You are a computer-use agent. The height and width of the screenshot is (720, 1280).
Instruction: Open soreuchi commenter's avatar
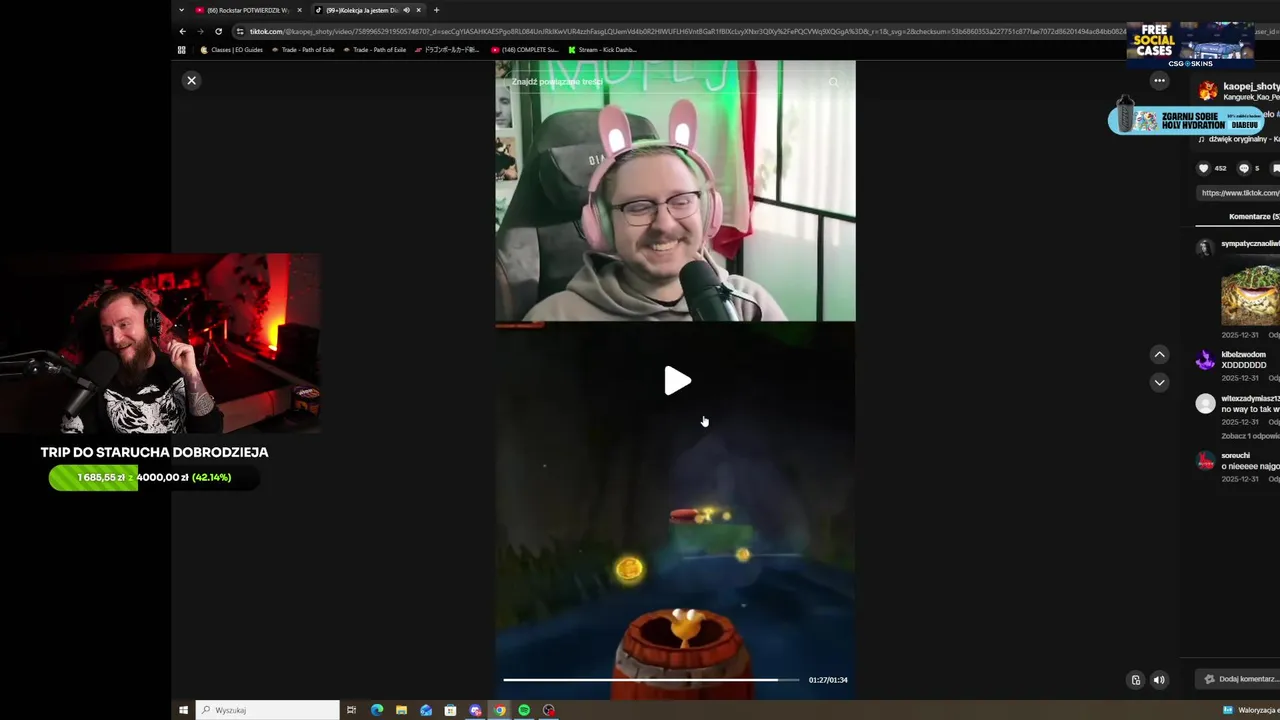coord(1206,461)
